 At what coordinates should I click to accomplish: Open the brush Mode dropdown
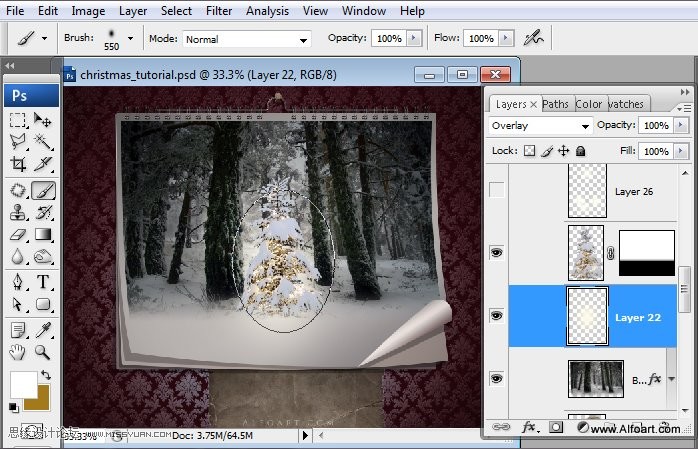303,40
